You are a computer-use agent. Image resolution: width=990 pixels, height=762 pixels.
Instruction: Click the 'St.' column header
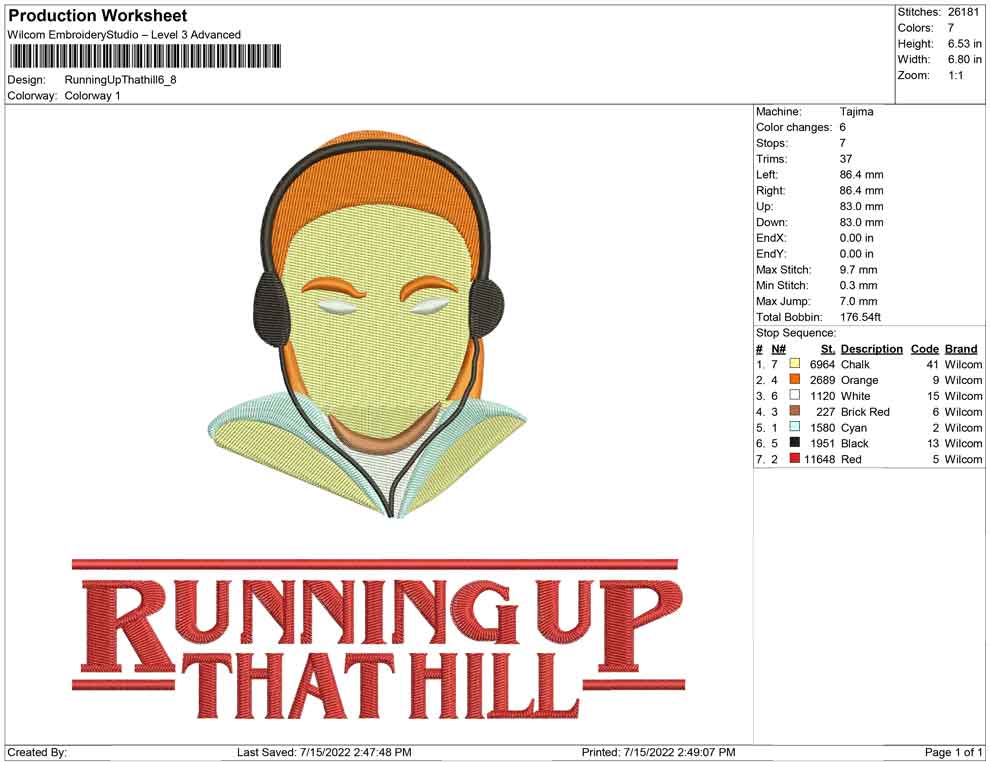[x=828, y=349]
